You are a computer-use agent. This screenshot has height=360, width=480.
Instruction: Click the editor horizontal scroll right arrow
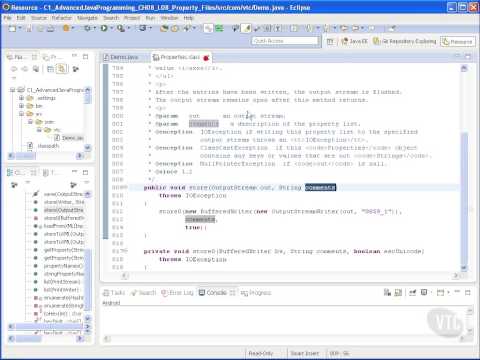coord(456,276)
